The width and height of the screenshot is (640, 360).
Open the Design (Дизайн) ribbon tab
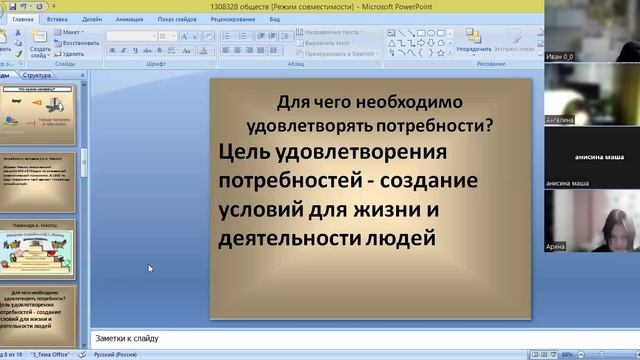(92, 19)
